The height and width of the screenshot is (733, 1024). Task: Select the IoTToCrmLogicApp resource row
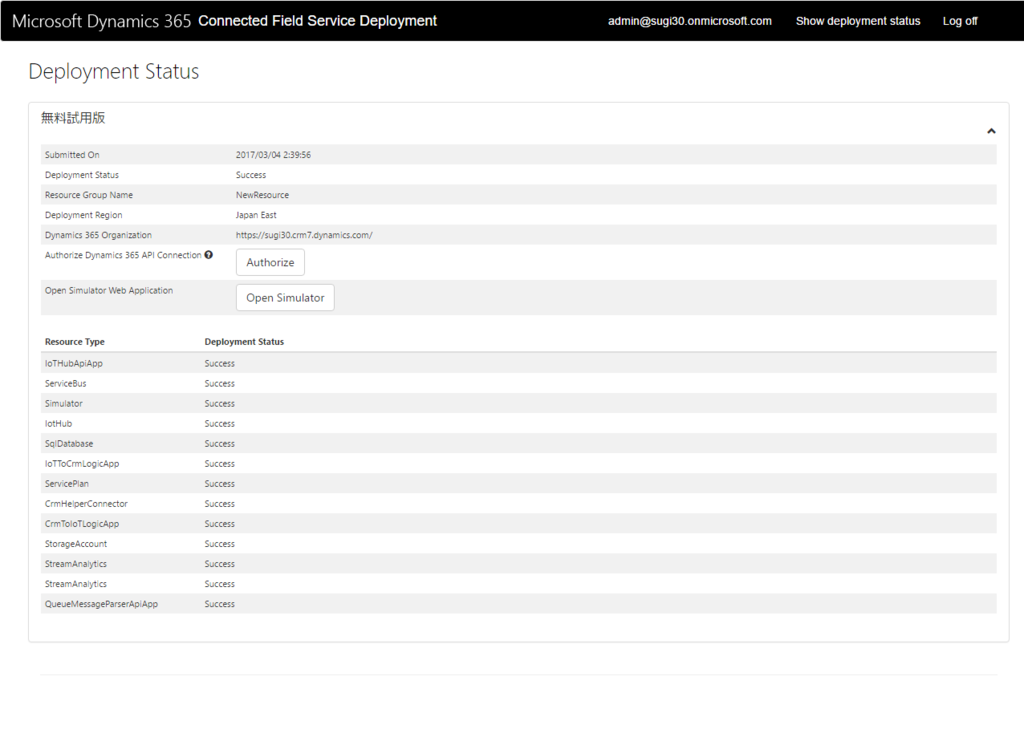519,464
